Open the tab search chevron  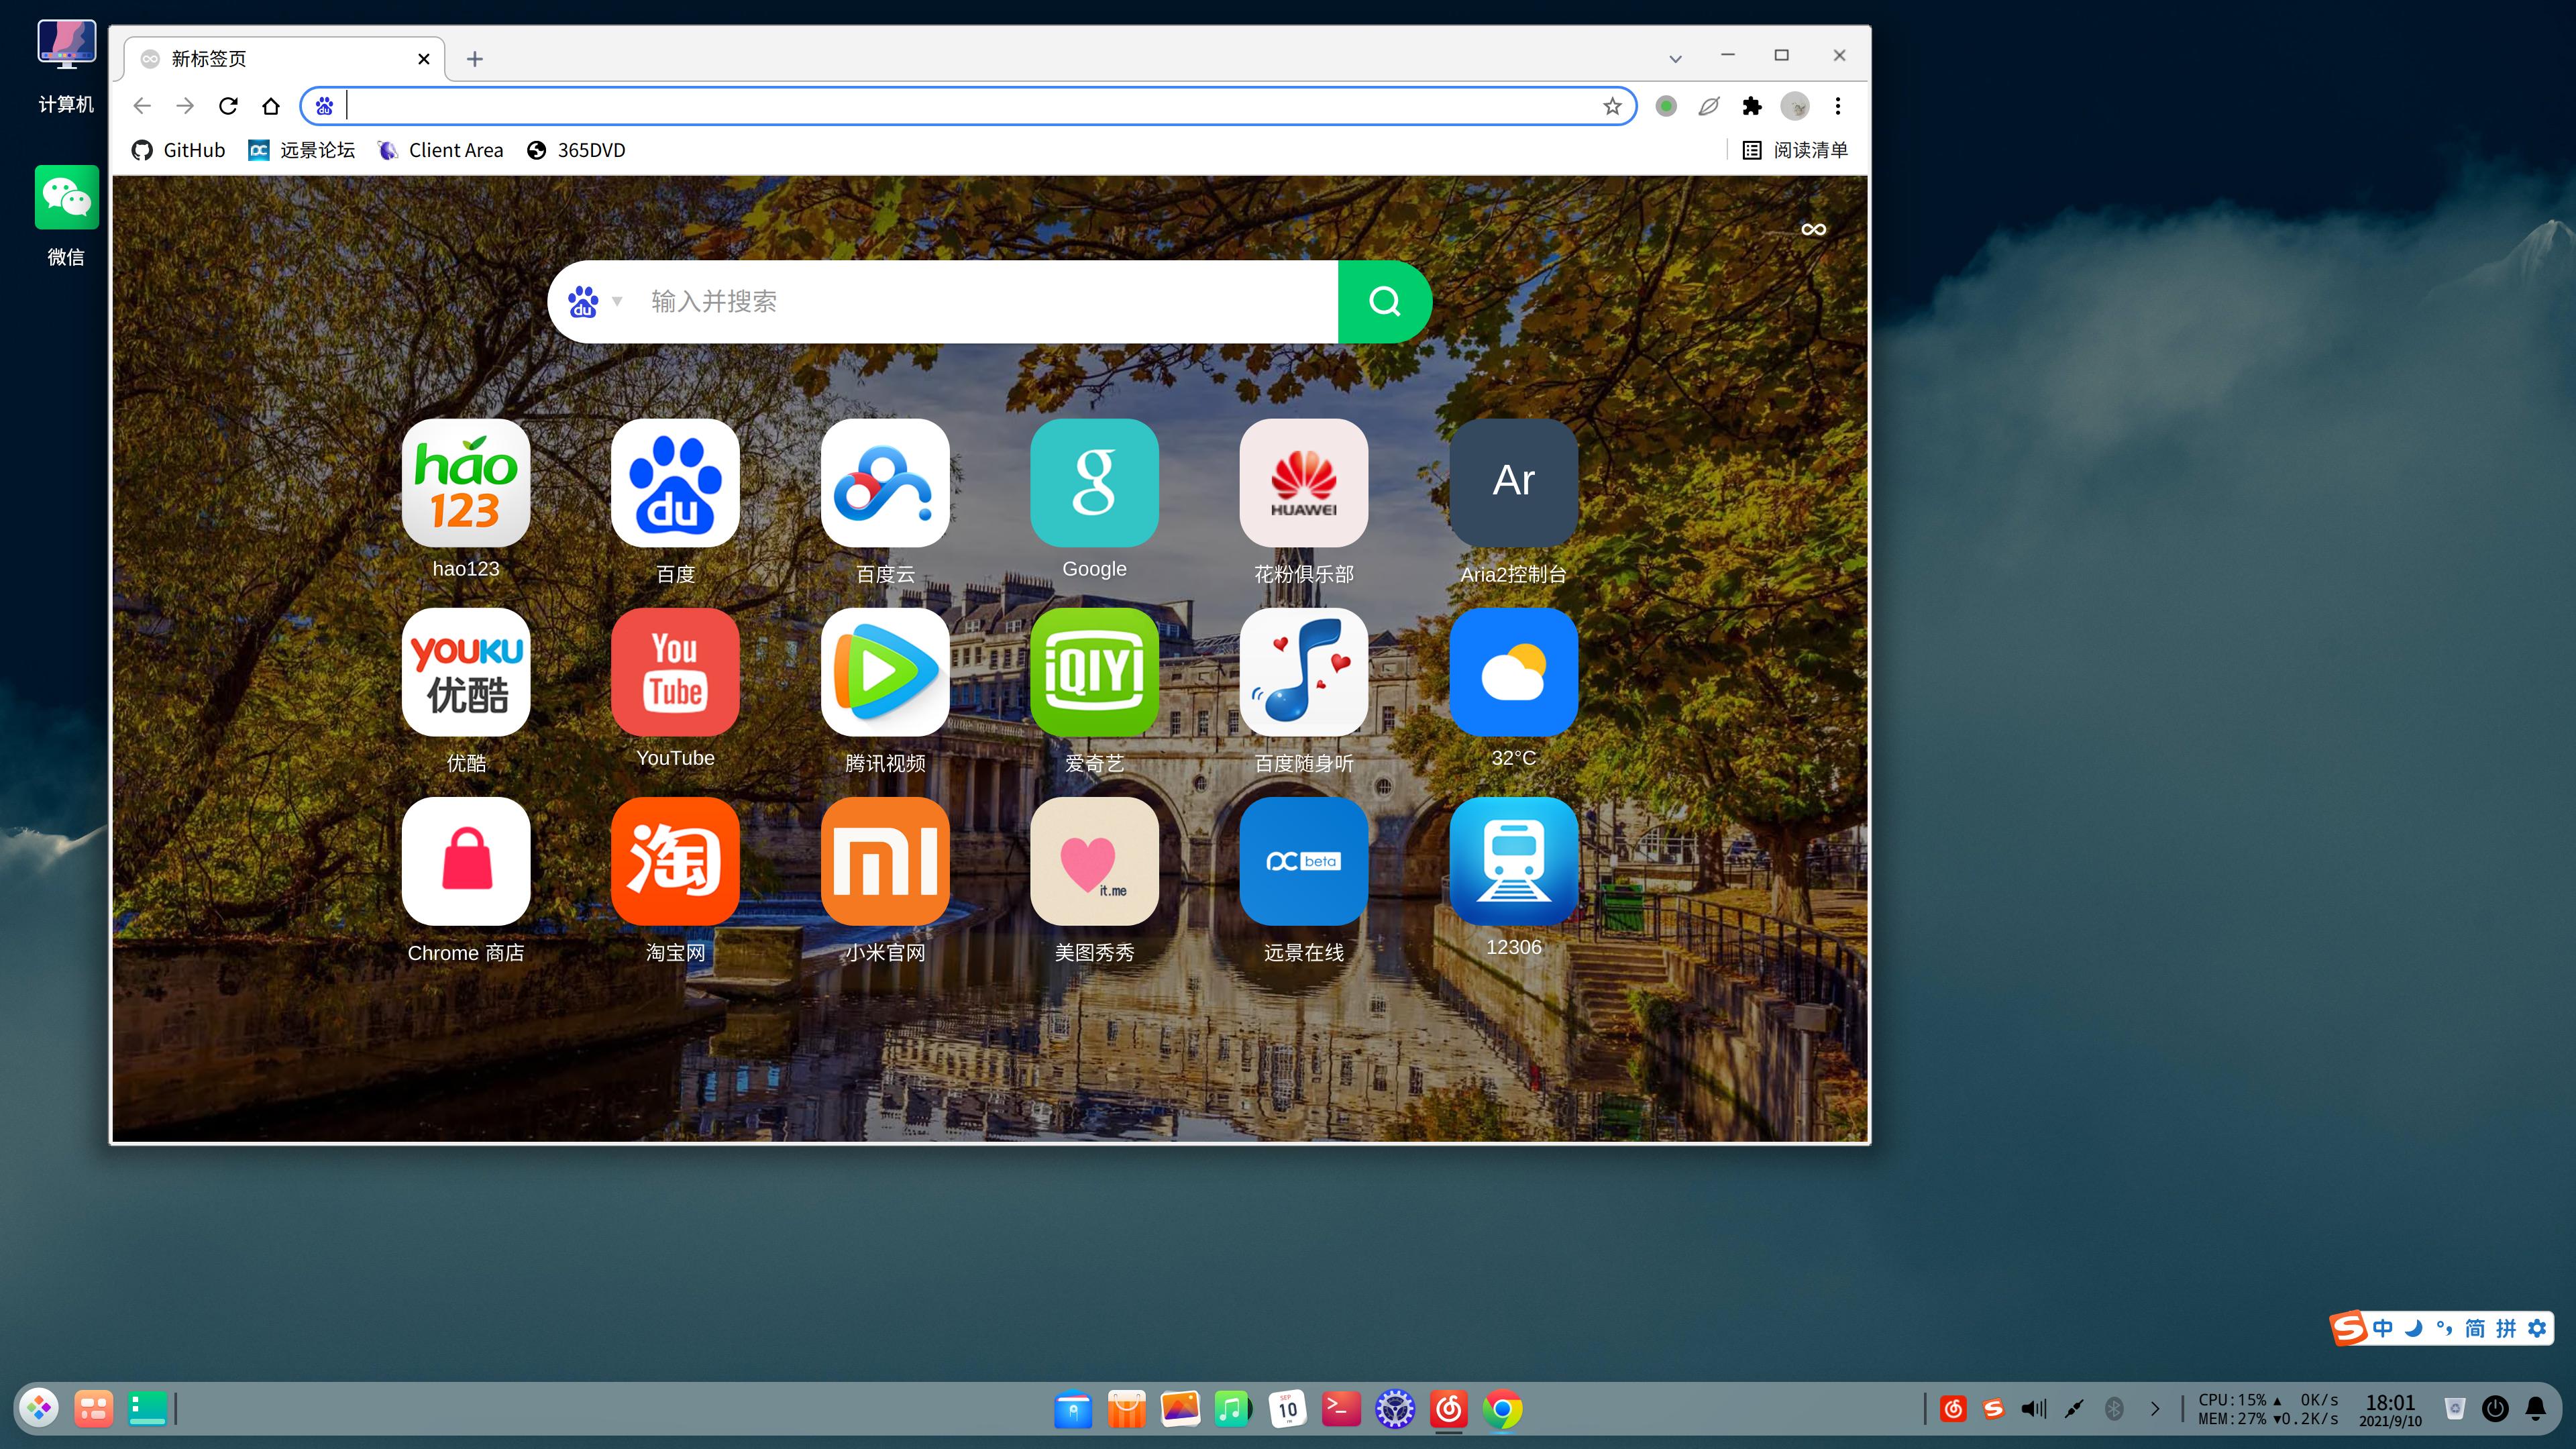point(1675,58)
